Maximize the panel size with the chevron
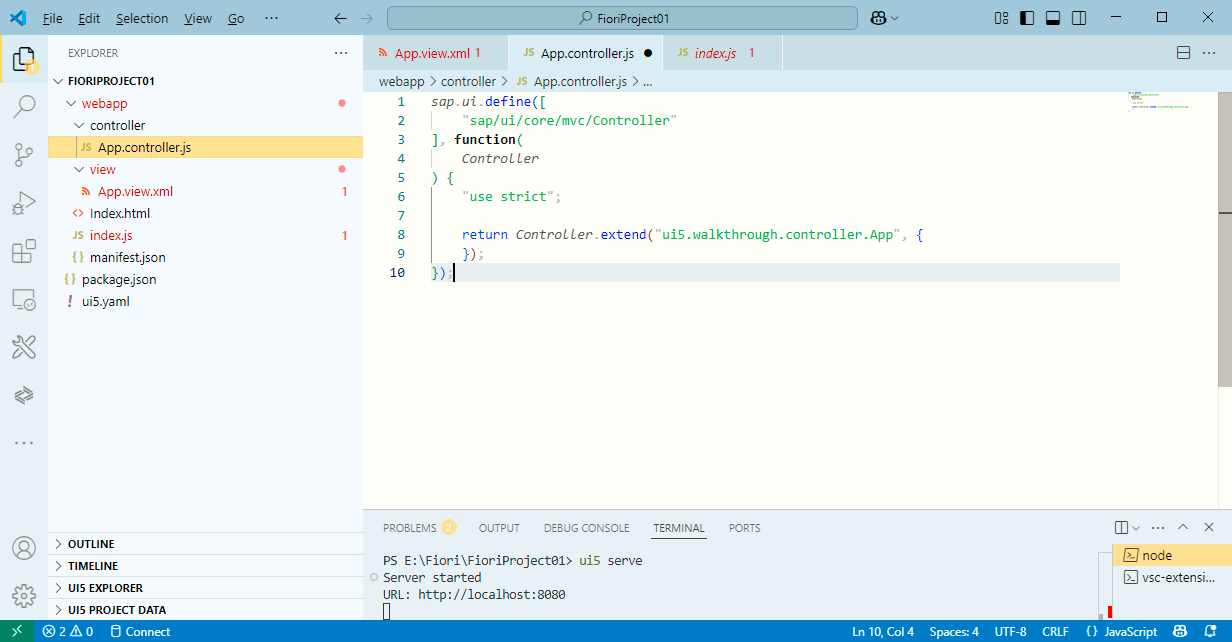This screenshot has width=1232, height=642. tap(1183, 527)
